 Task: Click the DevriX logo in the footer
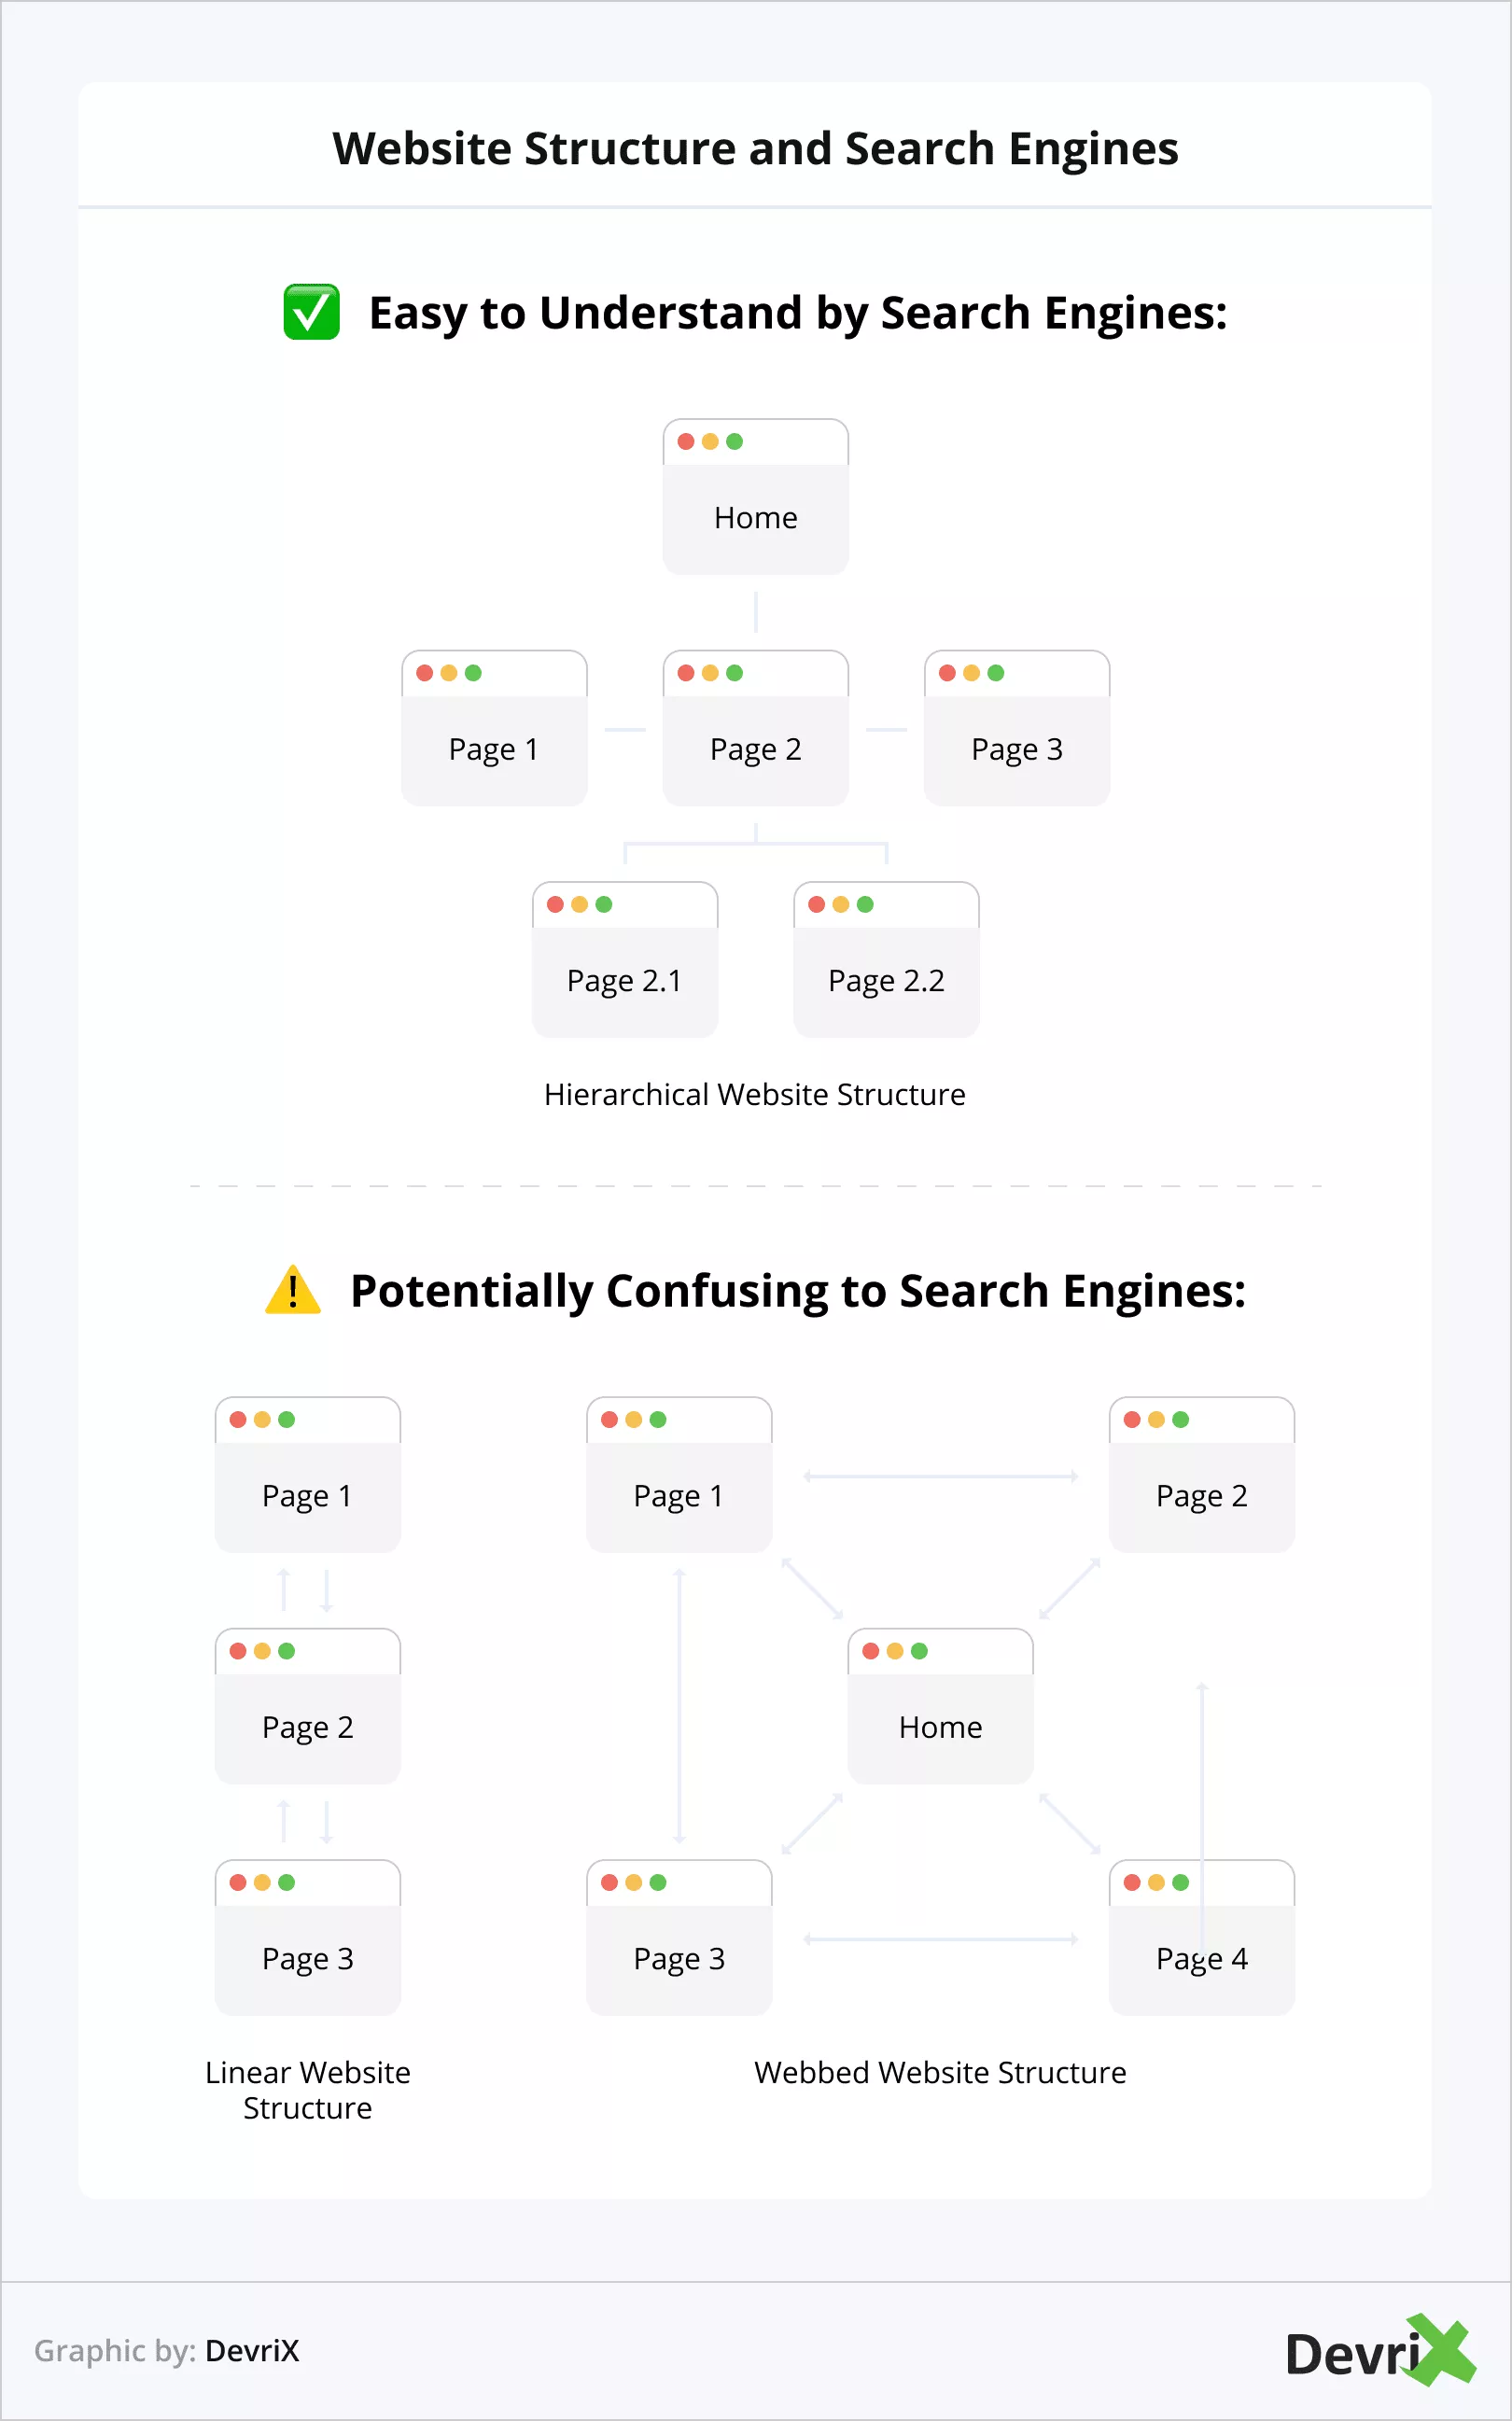point(1379,2350)
